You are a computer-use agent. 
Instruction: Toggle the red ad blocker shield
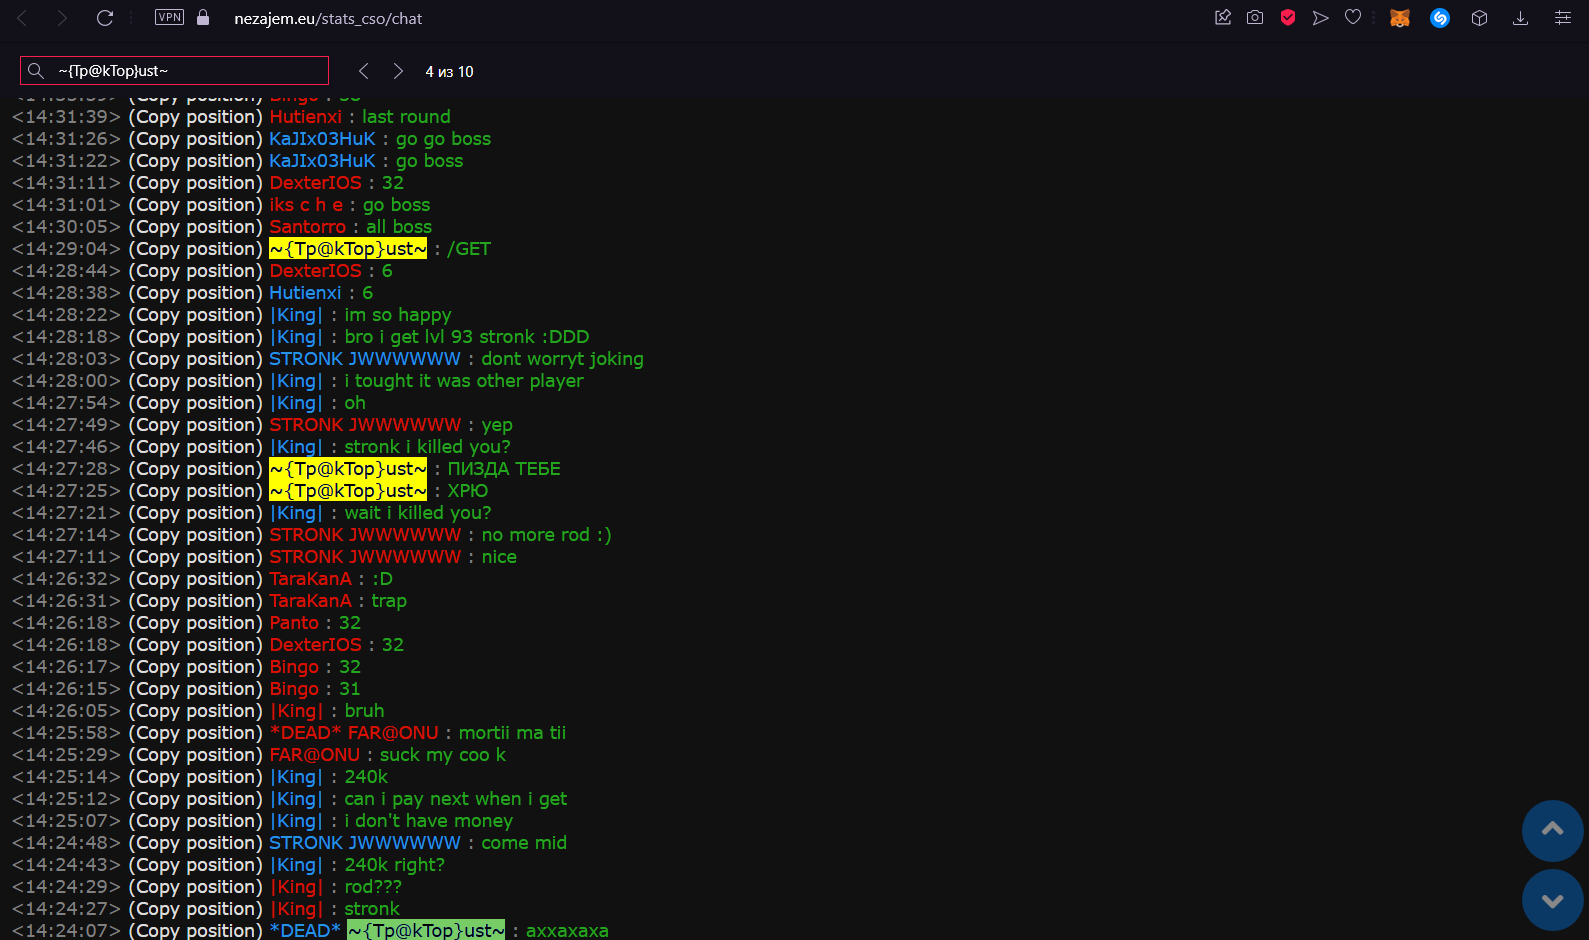click(x=1288, y=18)
